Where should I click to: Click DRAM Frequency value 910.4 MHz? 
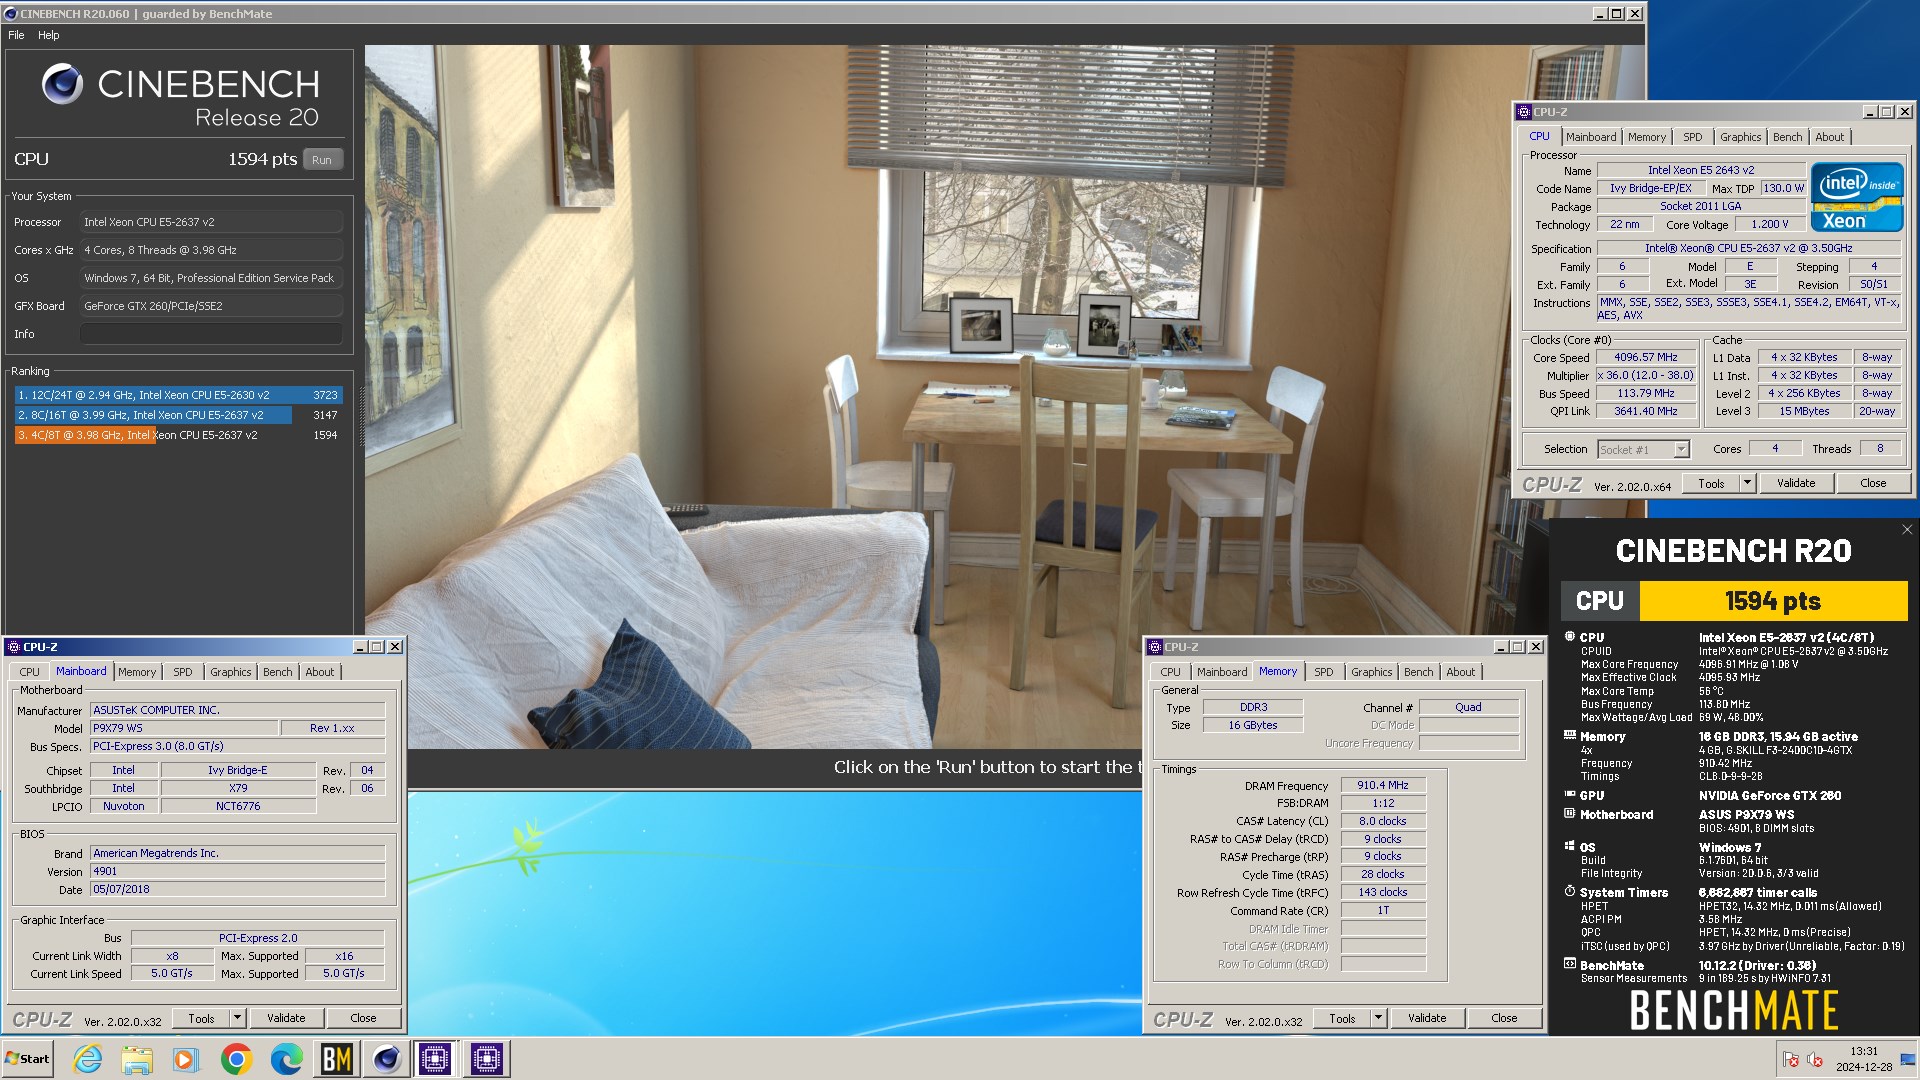(1382, 786)
